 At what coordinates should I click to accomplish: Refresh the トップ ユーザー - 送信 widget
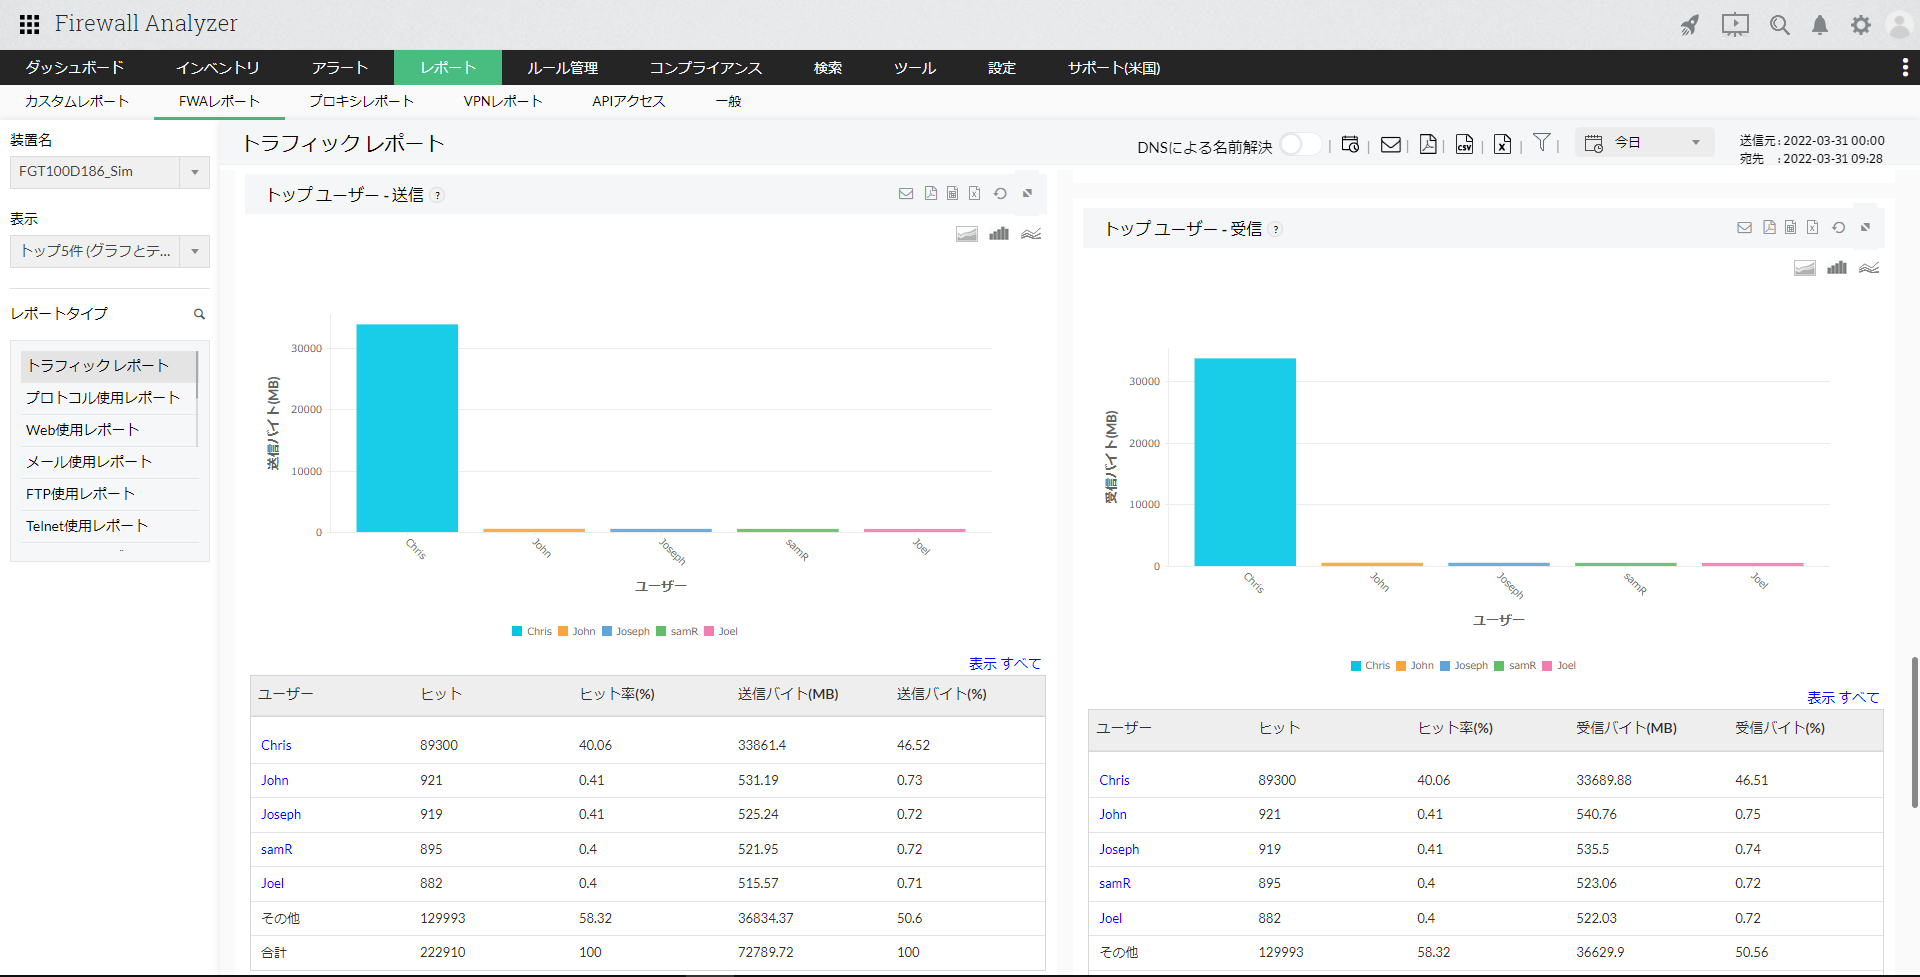click(1000, 194)
